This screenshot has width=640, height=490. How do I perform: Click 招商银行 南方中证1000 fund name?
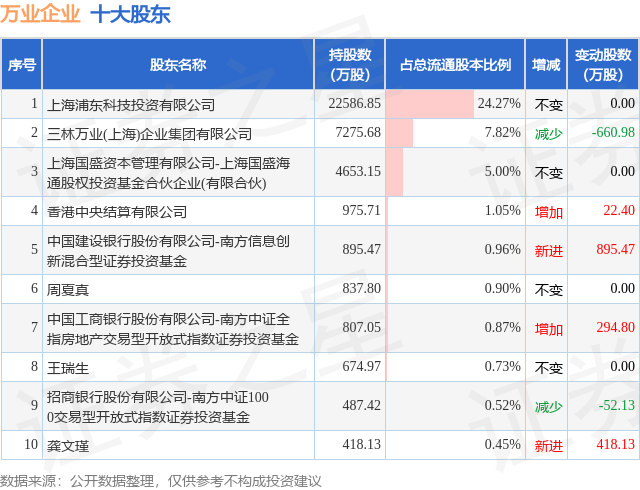coord(158,407)
